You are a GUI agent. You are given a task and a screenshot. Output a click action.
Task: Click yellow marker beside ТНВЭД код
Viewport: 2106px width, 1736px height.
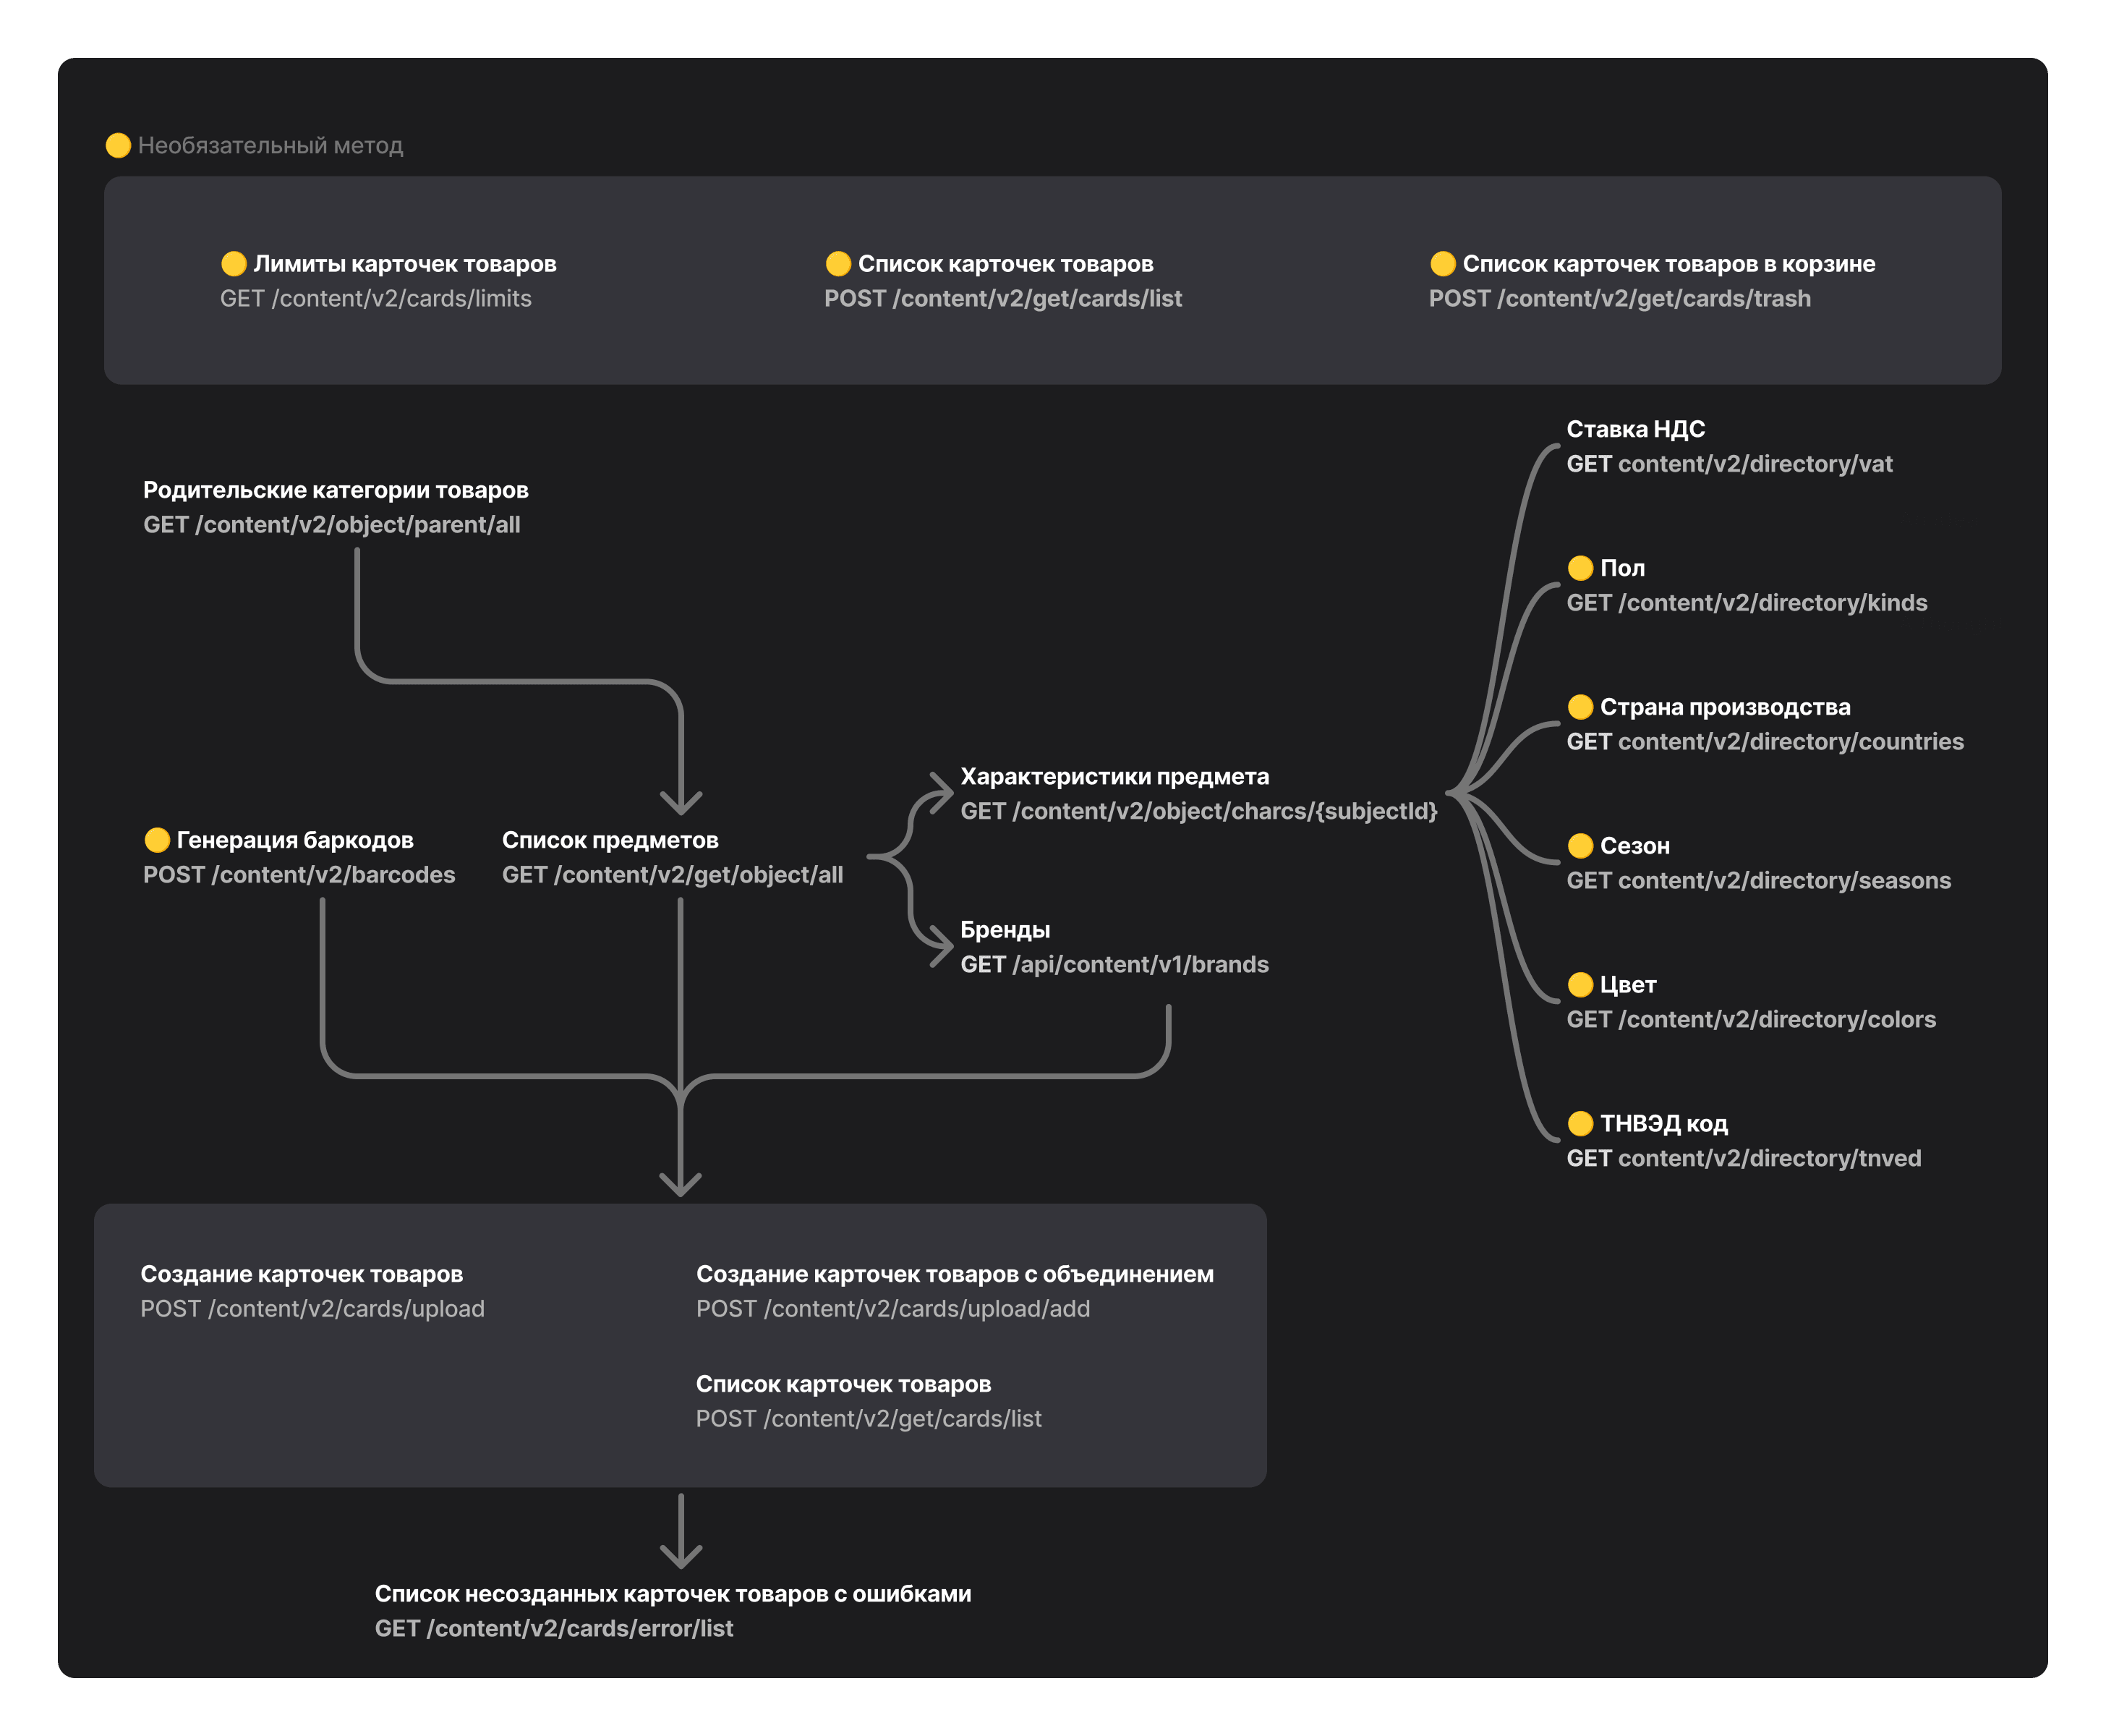click(1580, 1124)
